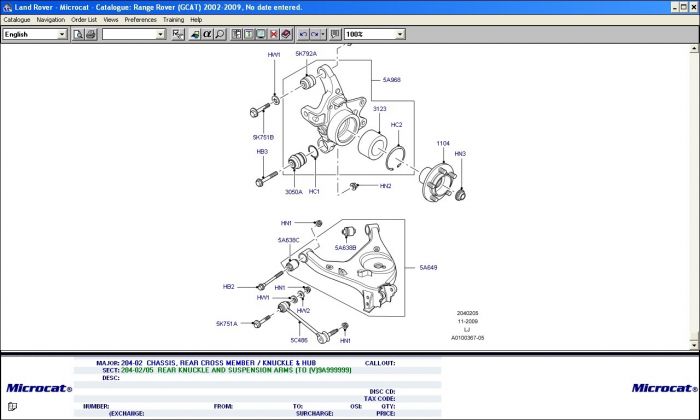This screenshot has height=420, width=700.
Task: Click the magnifying glass search icon
Action: point(220,34)
